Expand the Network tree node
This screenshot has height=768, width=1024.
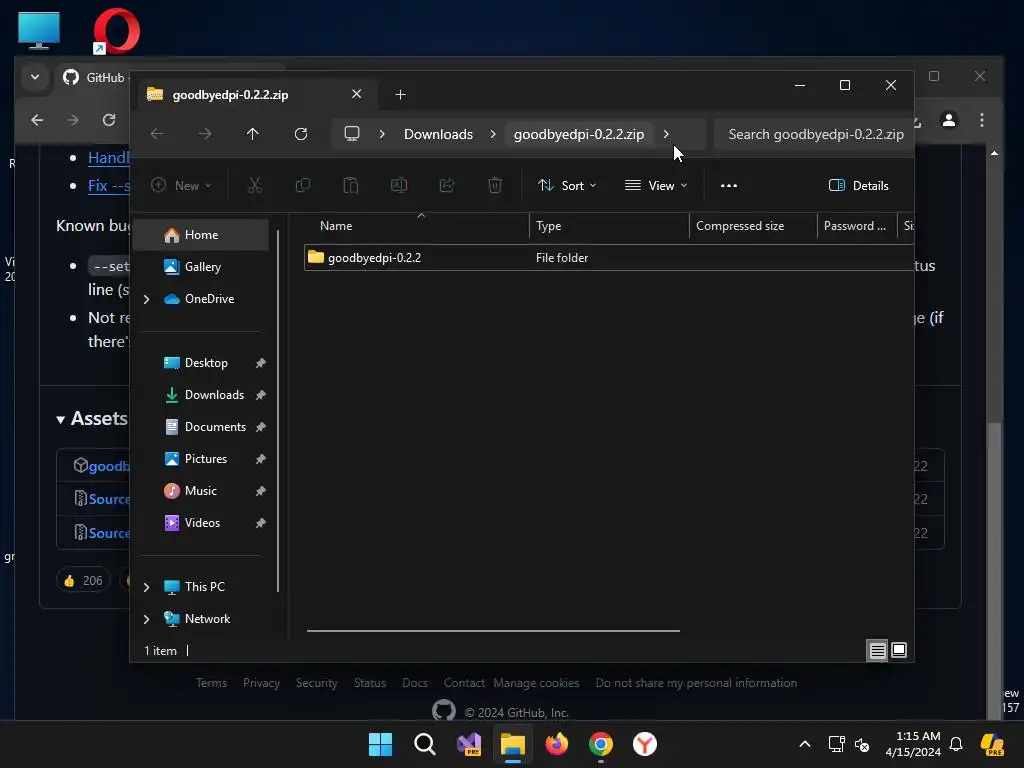[x=147, y=619]
